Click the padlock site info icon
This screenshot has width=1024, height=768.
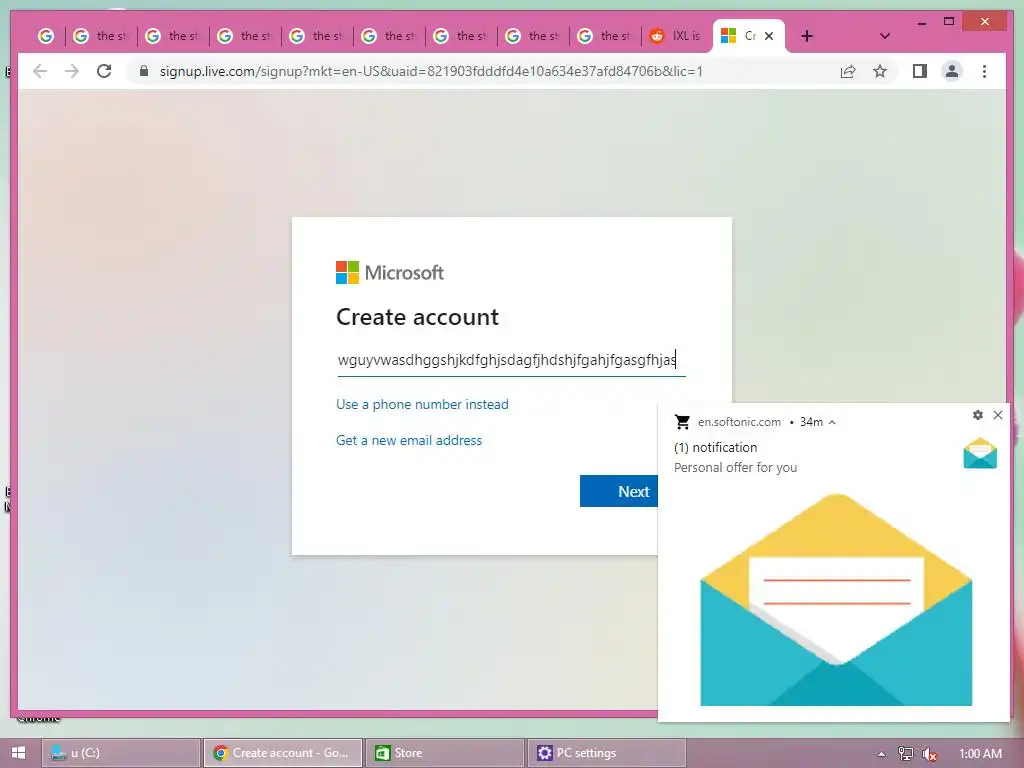144,71
